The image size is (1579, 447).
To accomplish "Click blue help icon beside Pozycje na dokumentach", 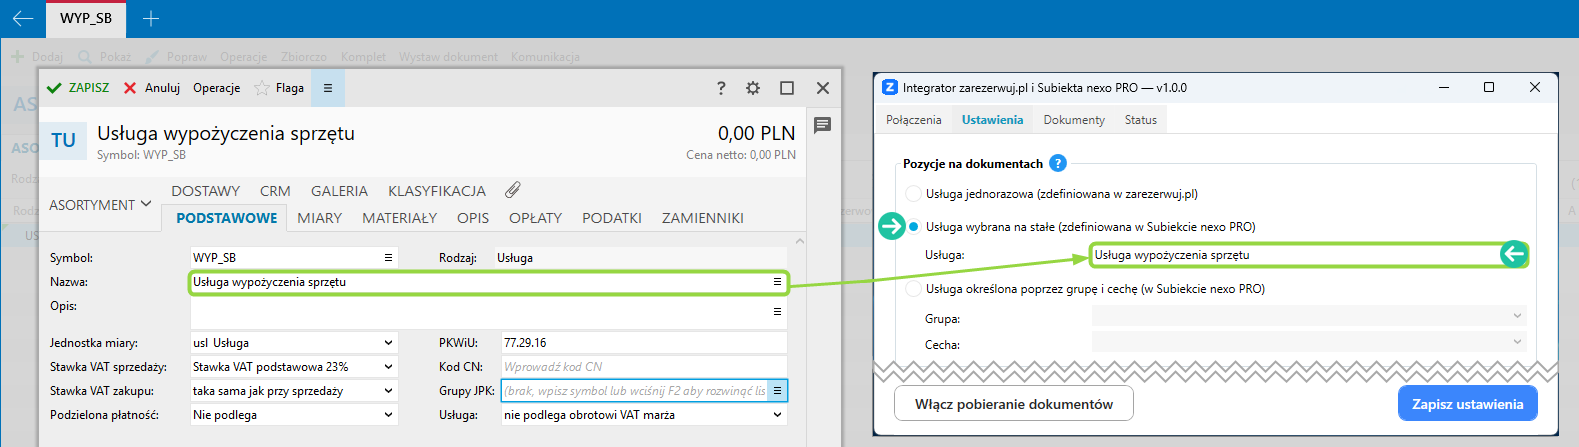I will (1058, 163).
